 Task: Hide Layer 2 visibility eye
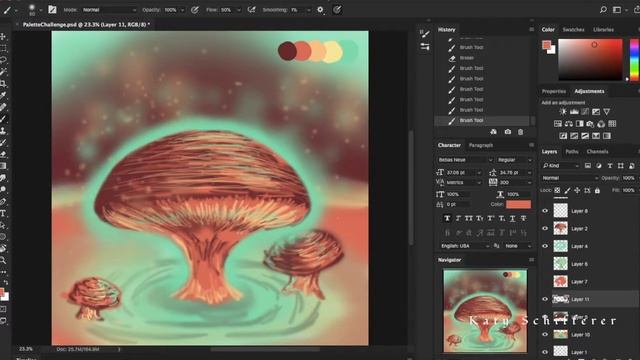click(545, 229)
